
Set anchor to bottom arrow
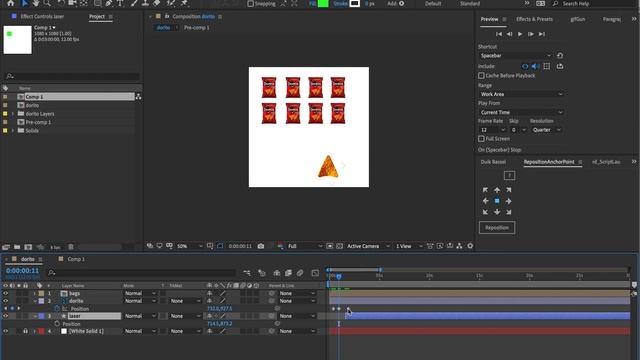point(497,212)
